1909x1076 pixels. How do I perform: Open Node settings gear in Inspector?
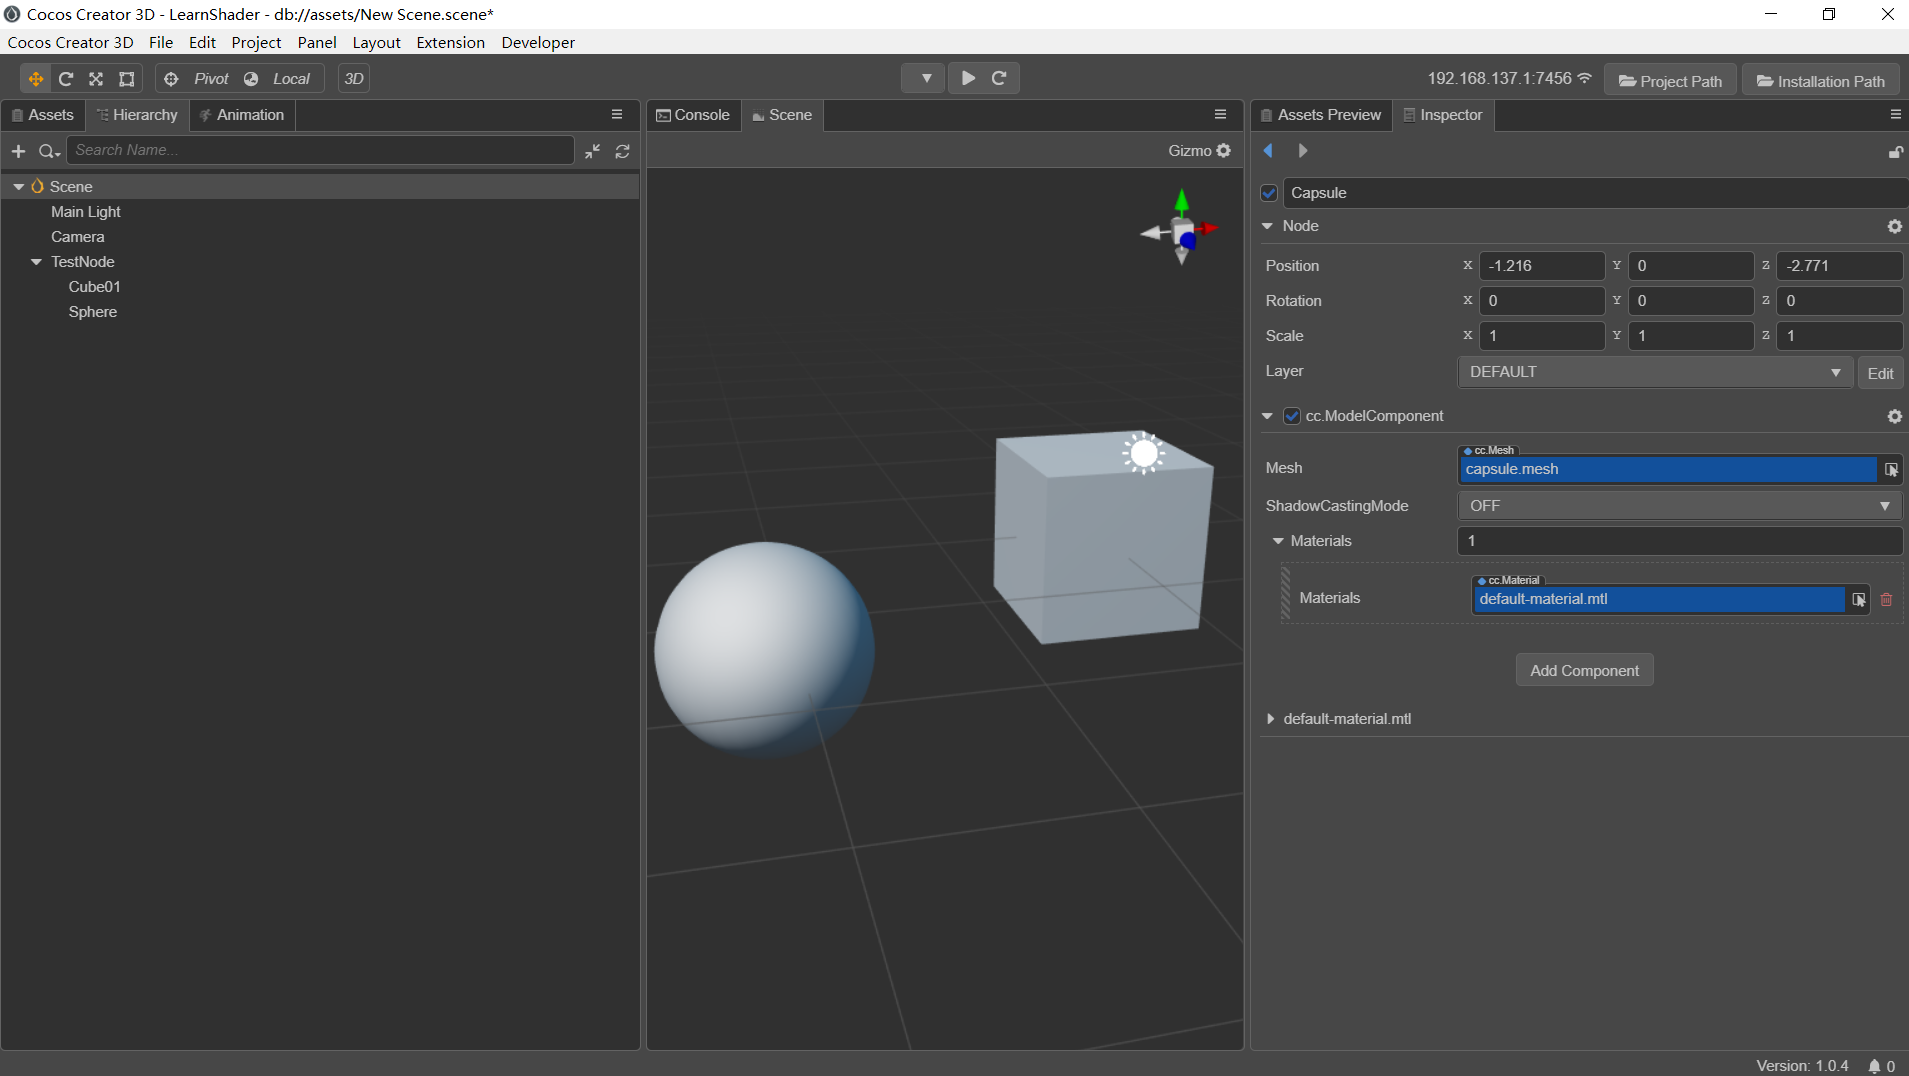(x=1894, y=227)
